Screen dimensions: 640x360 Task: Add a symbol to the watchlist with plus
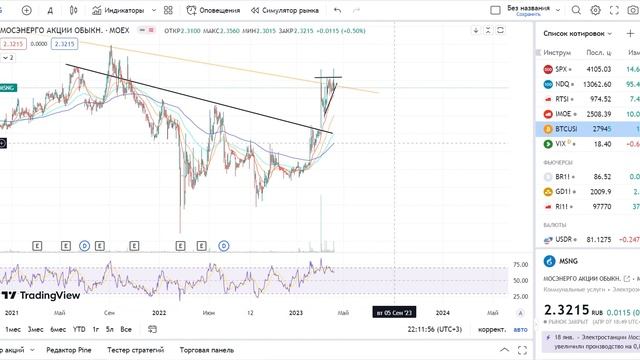[630, 33]
